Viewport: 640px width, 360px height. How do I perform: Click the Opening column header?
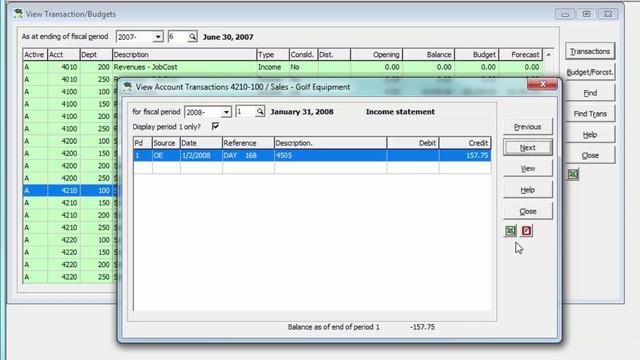376,55
